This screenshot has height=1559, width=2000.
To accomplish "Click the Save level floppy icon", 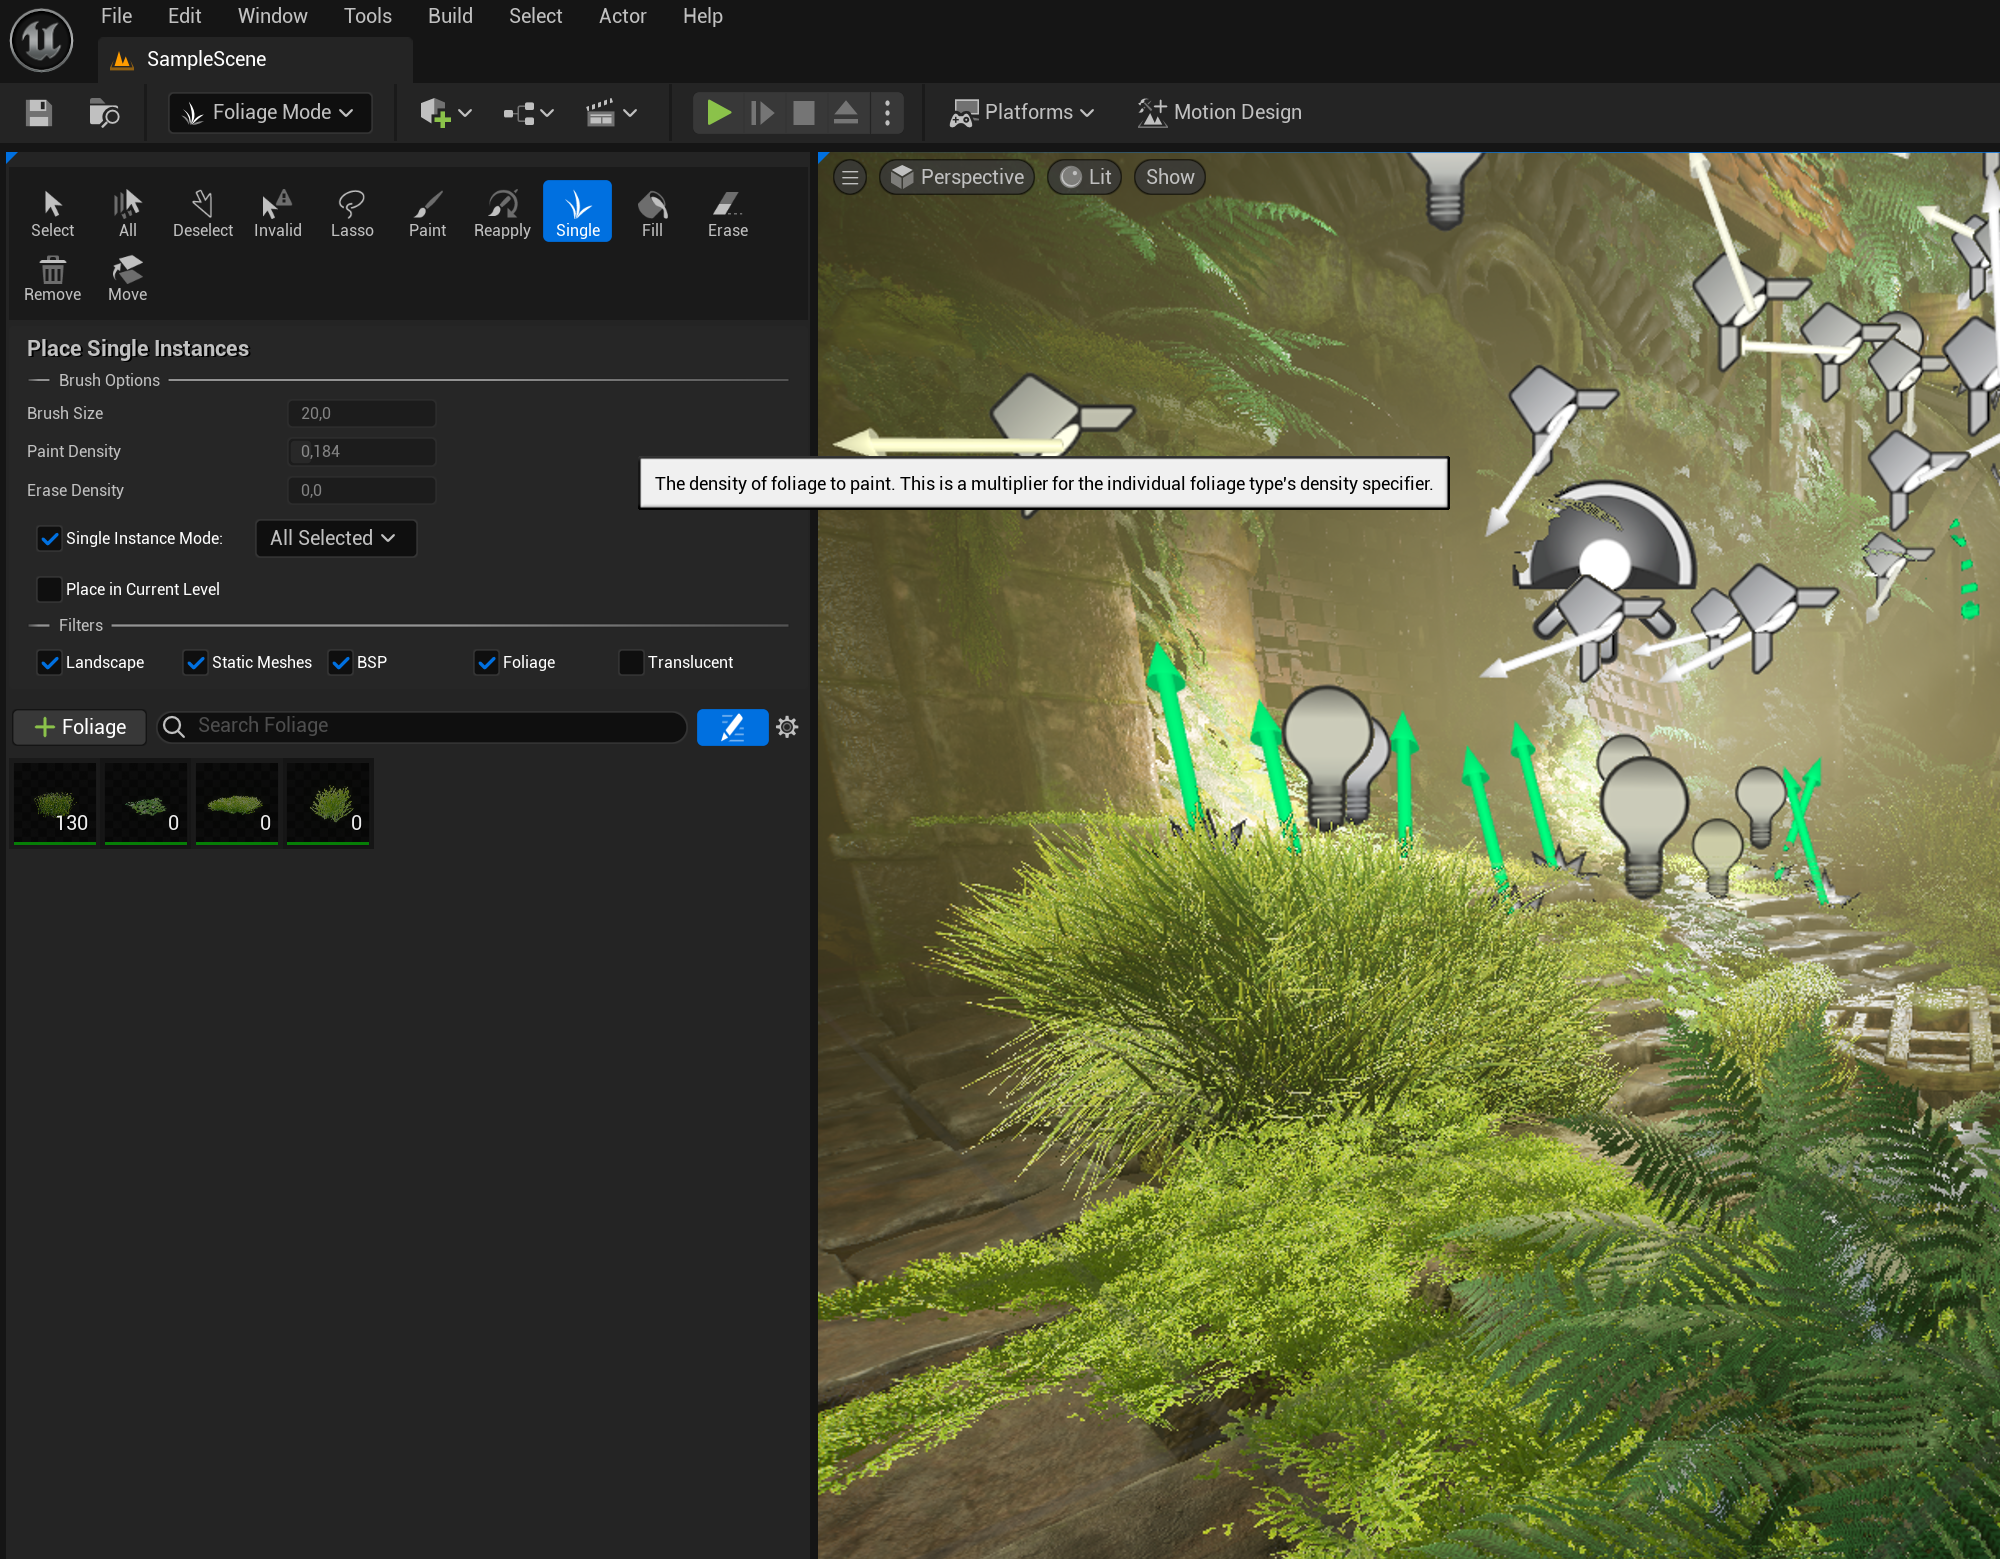I will [39, 113].
